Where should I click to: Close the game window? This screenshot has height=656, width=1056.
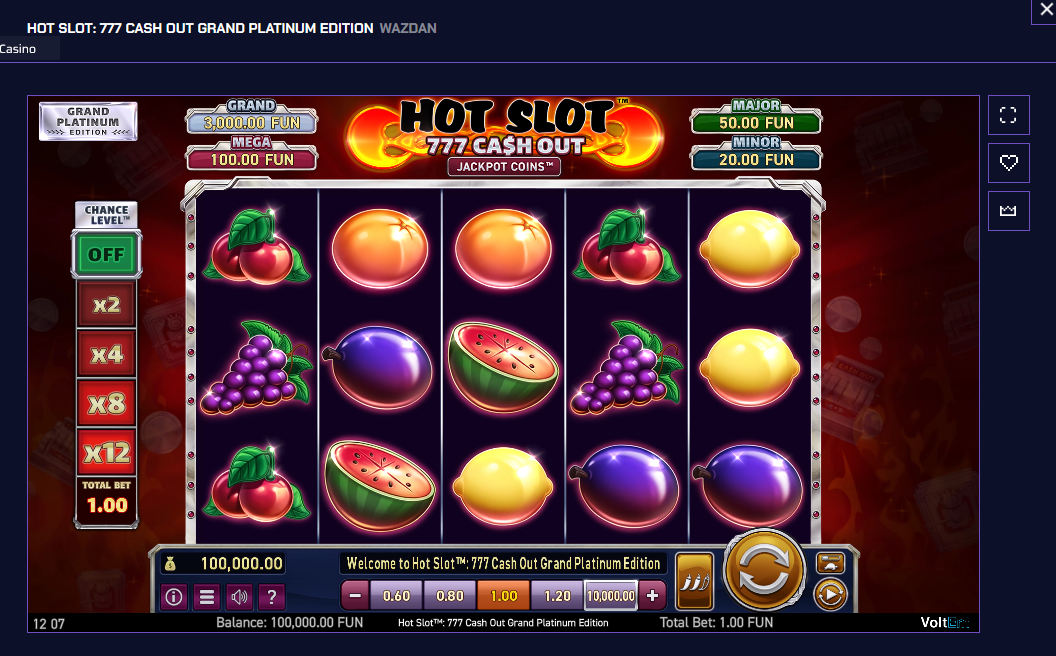point(1047,11)
